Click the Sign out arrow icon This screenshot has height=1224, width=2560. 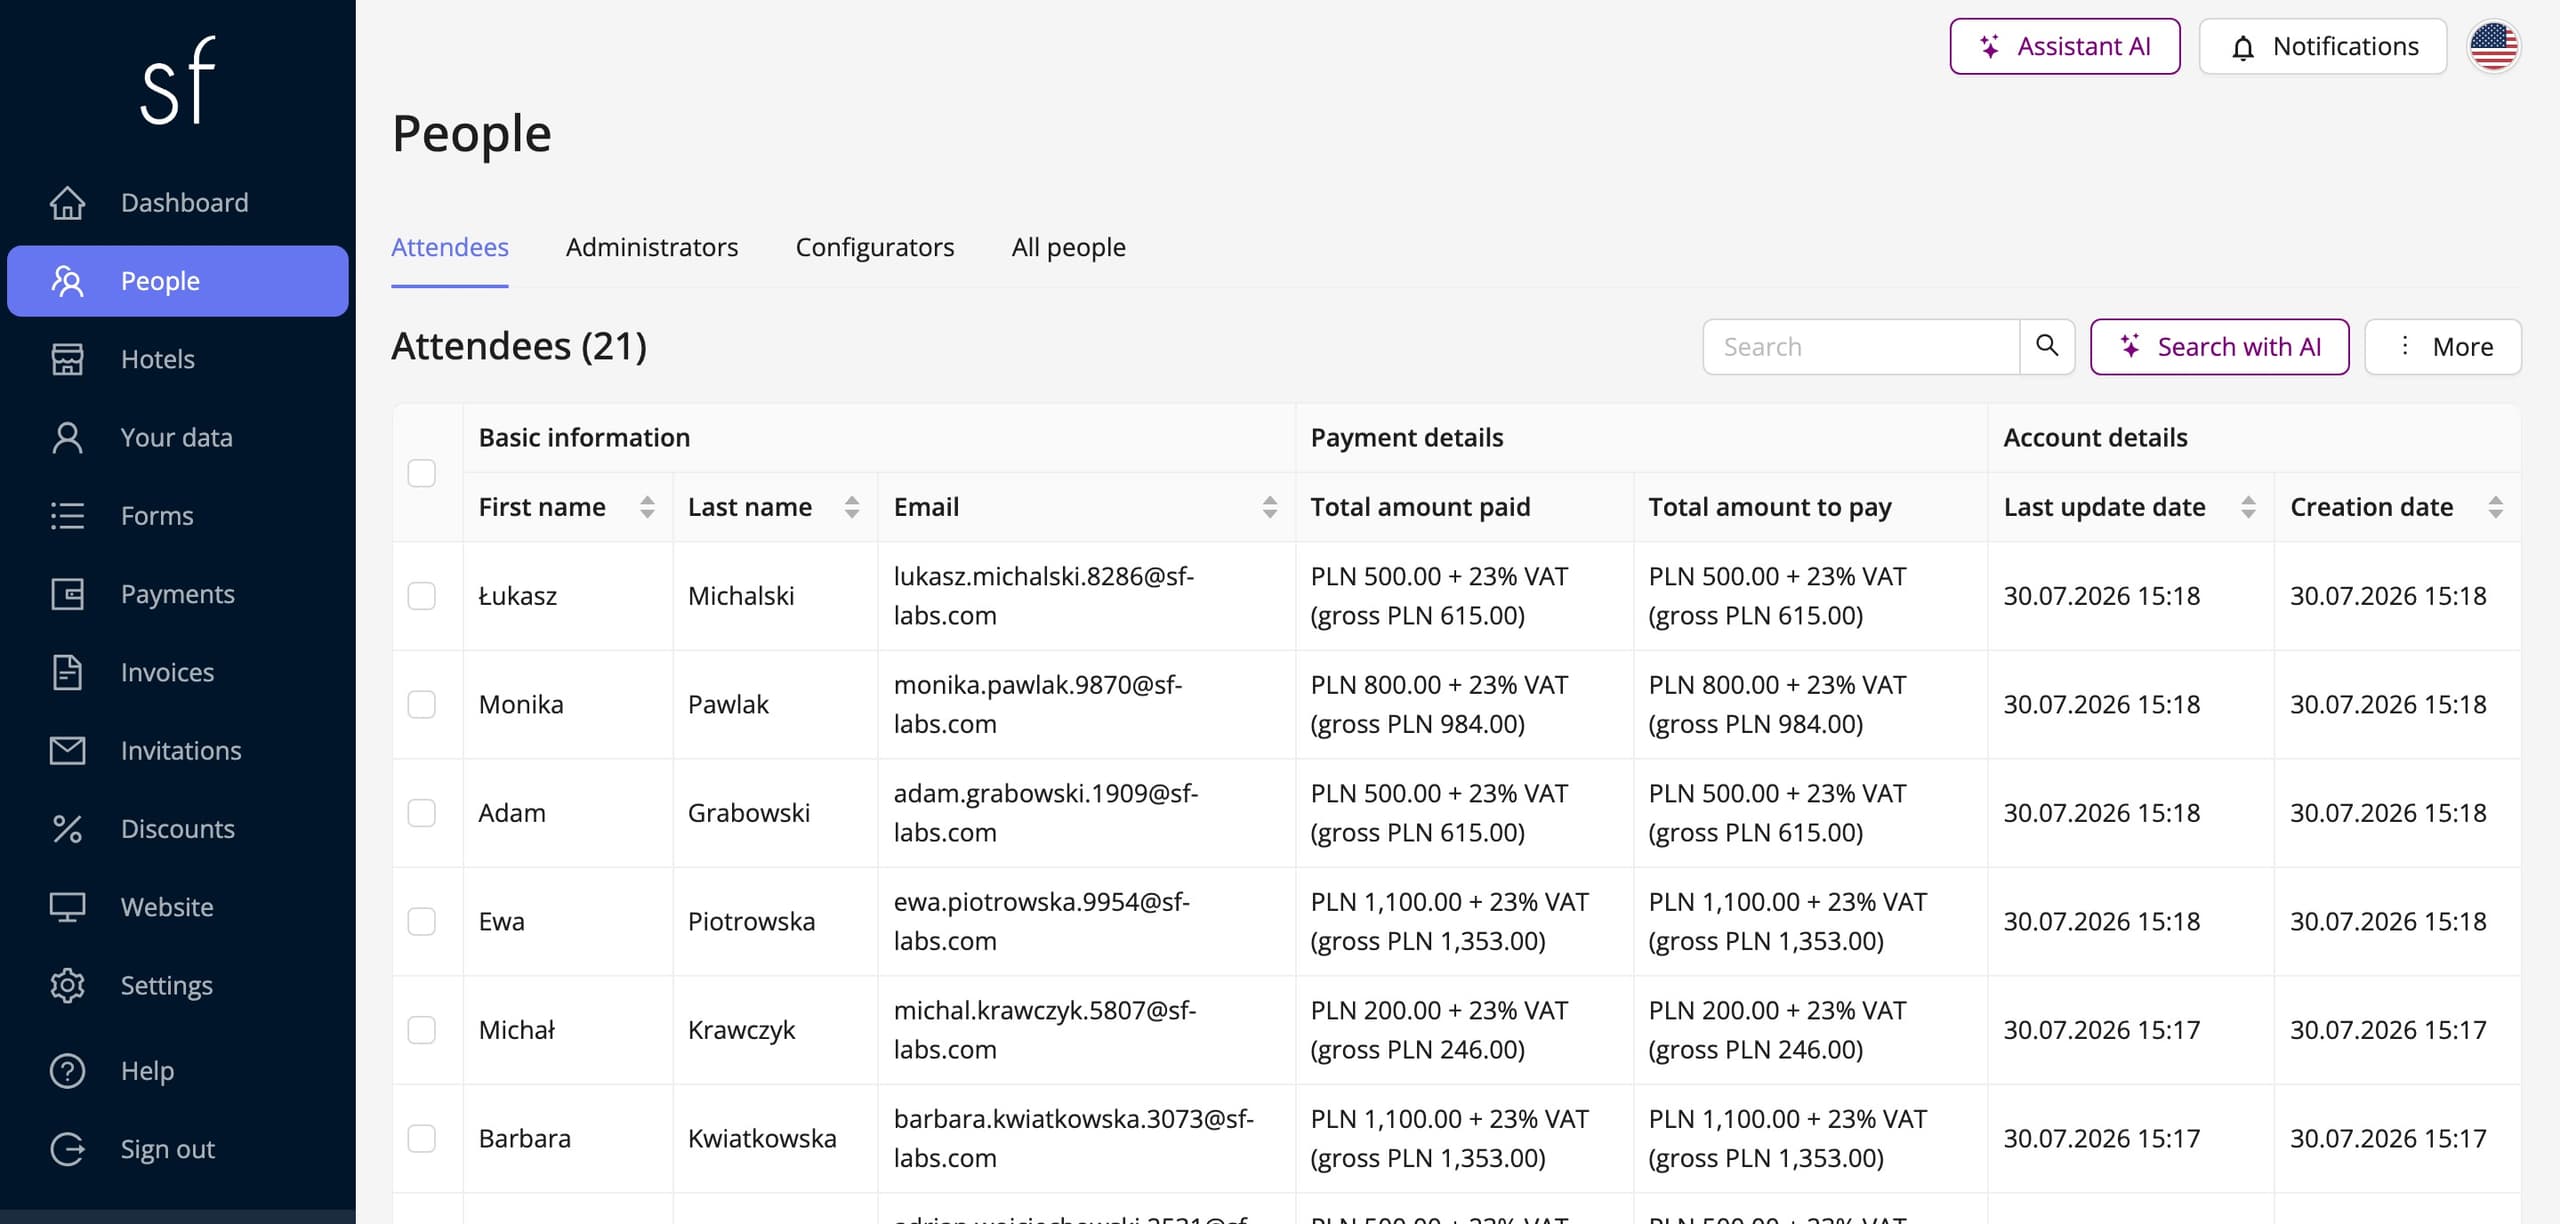tap(67, 1149)
